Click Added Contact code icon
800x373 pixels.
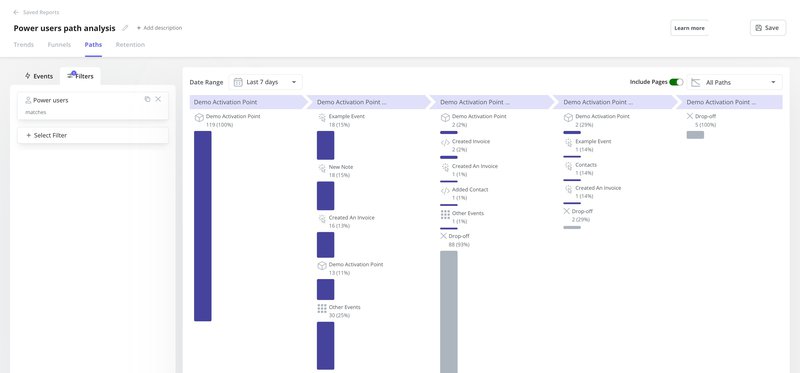click(x=445, y=191)
